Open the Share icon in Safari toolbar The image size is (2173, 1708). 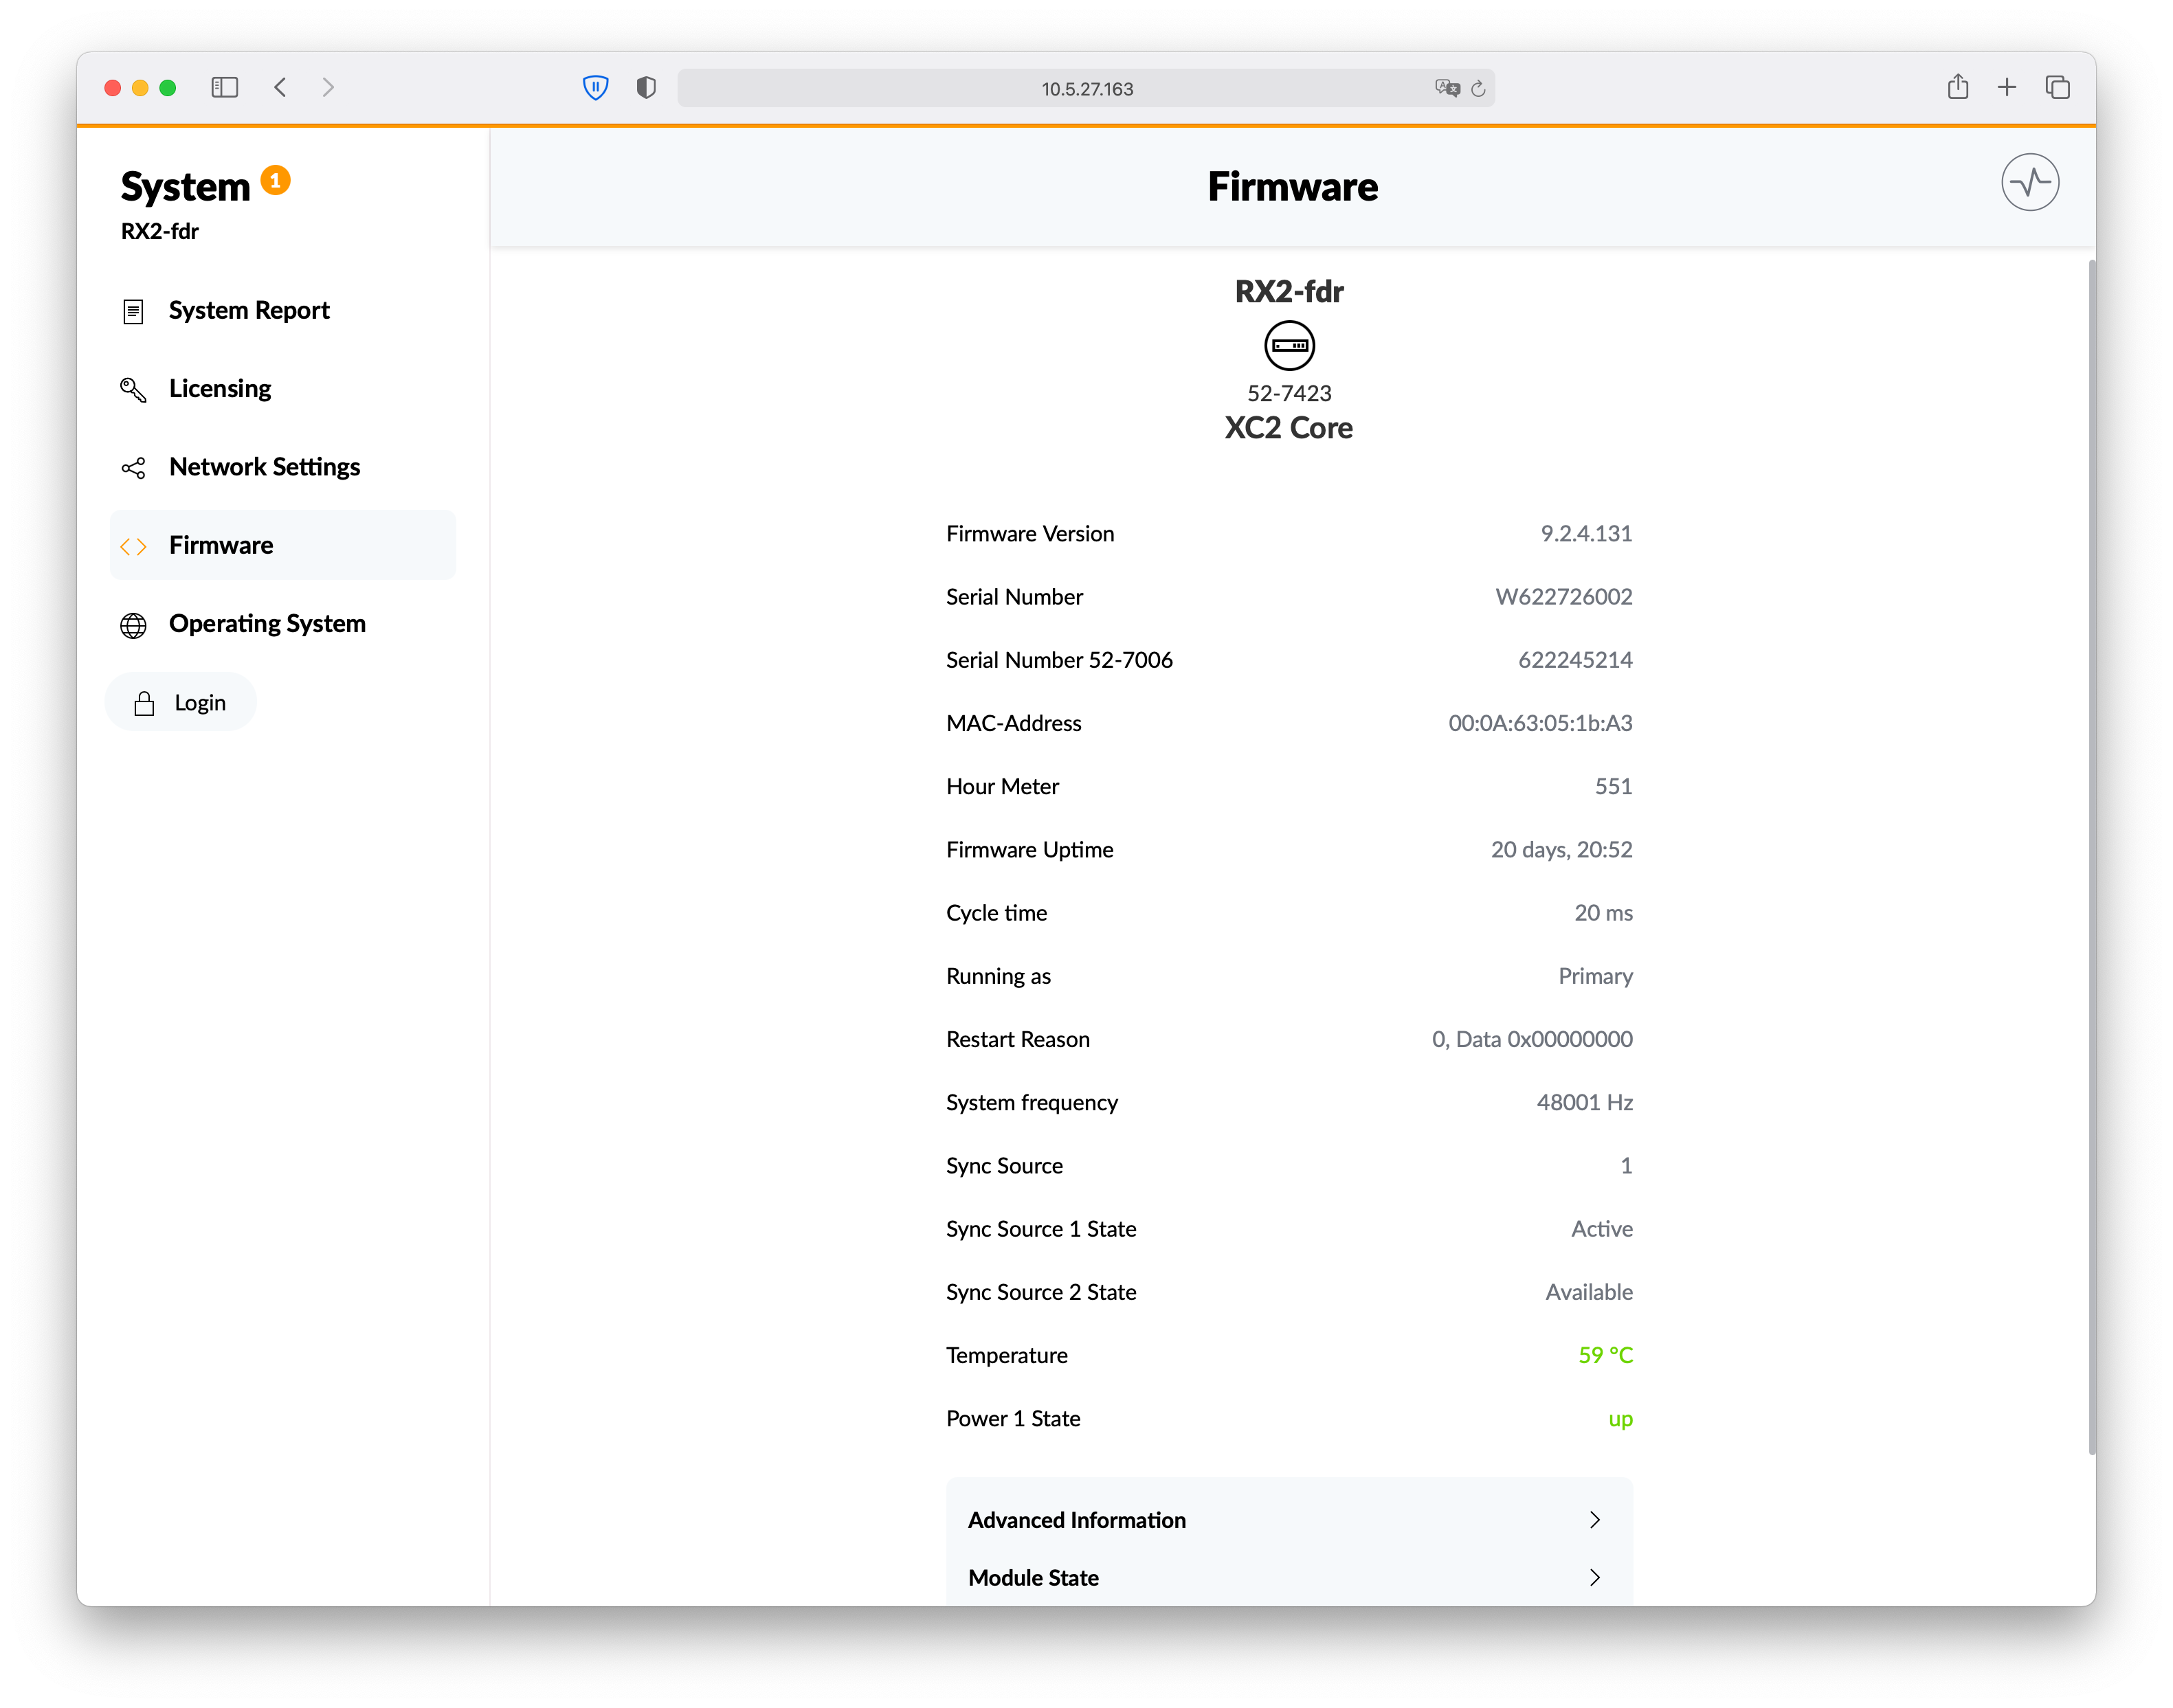1957,87
